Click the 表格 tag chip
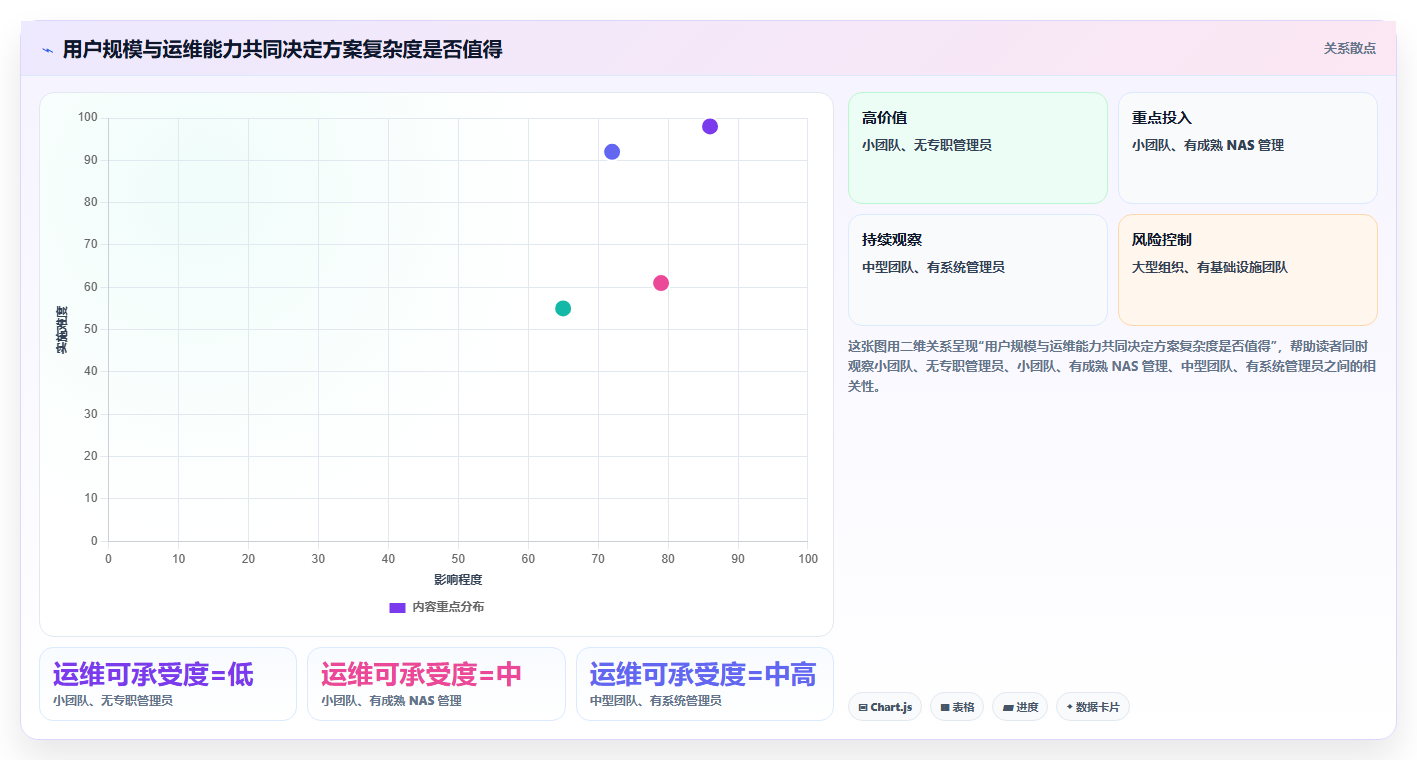 point(957,707)
